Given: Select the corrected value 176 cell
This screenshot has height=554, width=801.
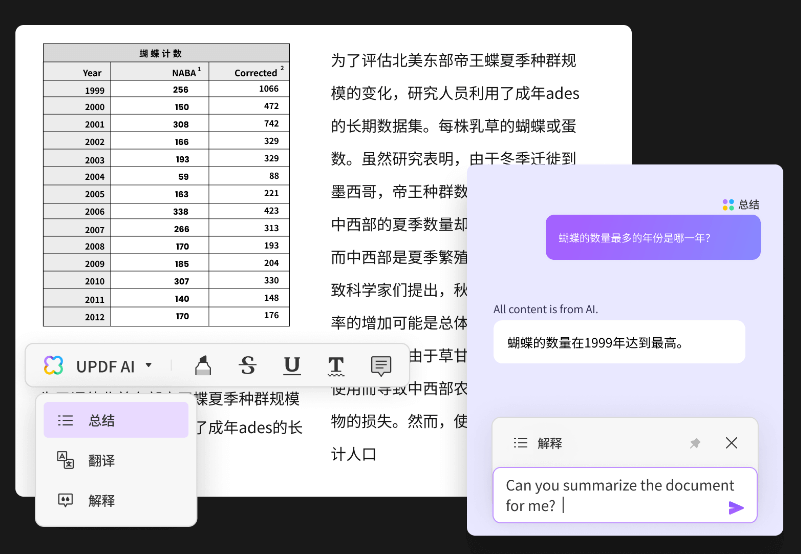Looking at the screenshot, I should 249,315.
